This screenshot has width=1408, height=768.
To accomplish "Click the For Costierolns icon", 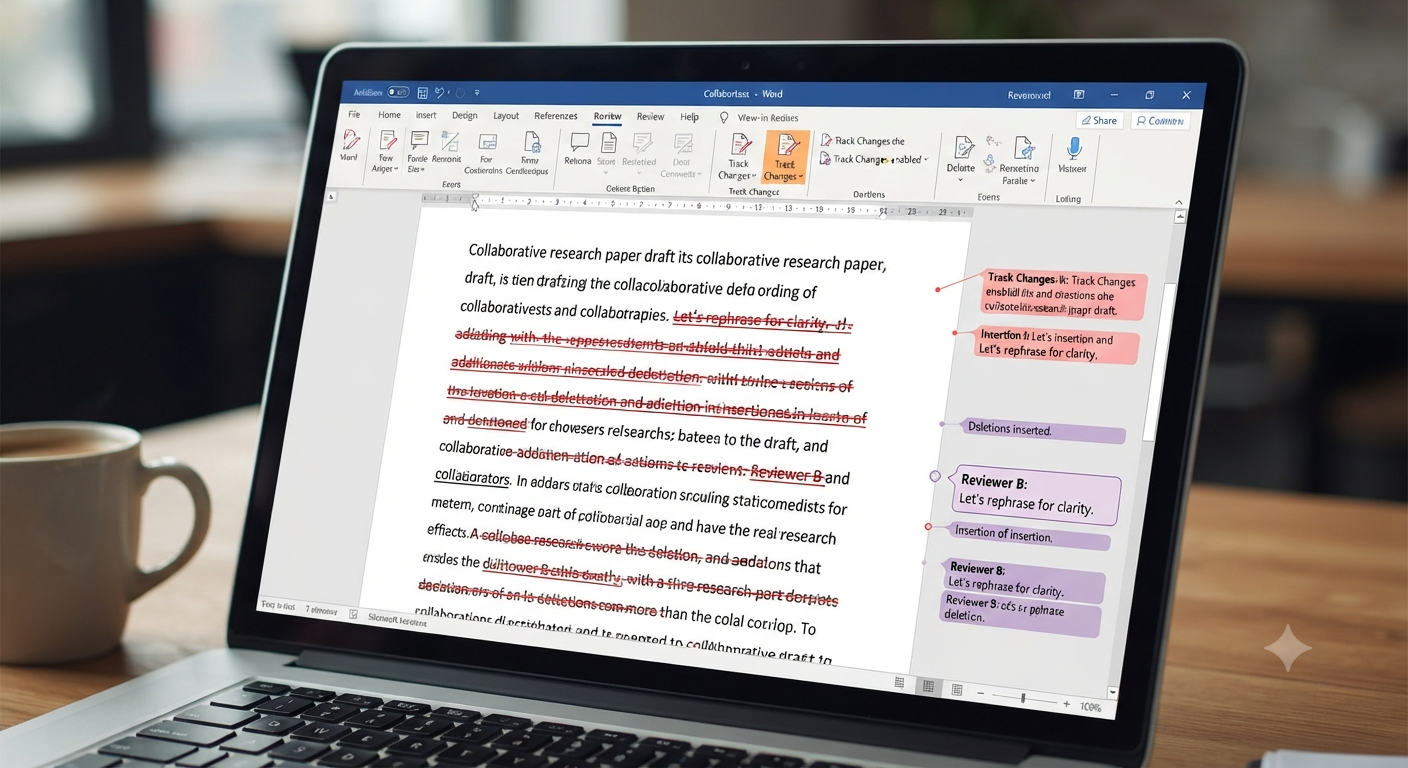I will [x=487, y=143].
